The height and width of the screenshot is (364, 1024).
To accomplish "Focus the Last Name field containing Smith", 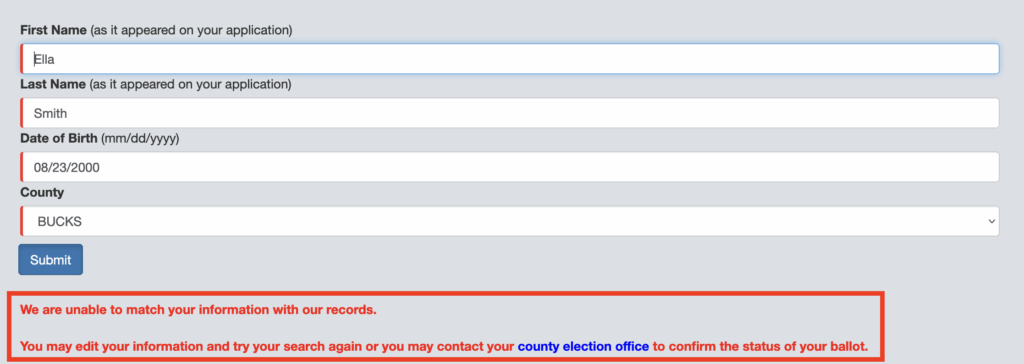I will [x=509, y=113].
